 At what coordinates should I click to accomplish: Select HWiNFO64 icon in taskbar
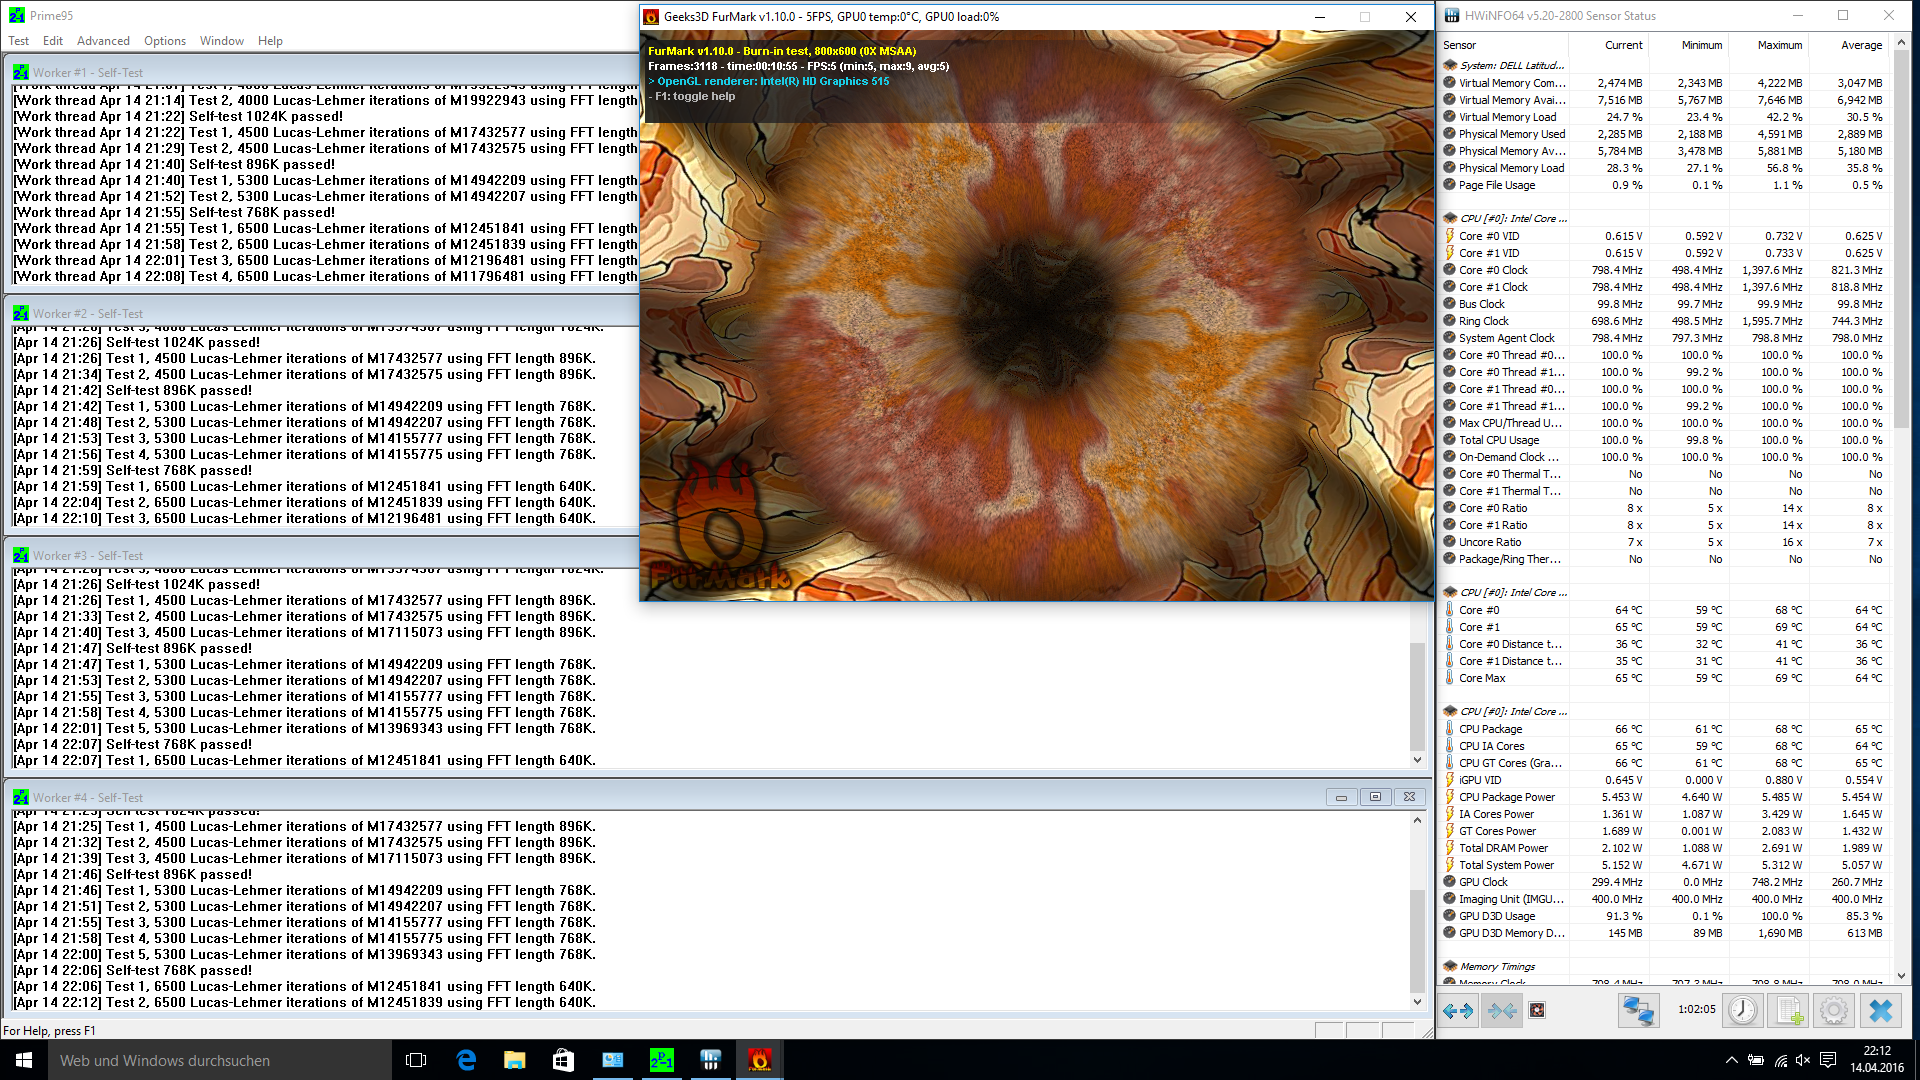coord(710,1060)
